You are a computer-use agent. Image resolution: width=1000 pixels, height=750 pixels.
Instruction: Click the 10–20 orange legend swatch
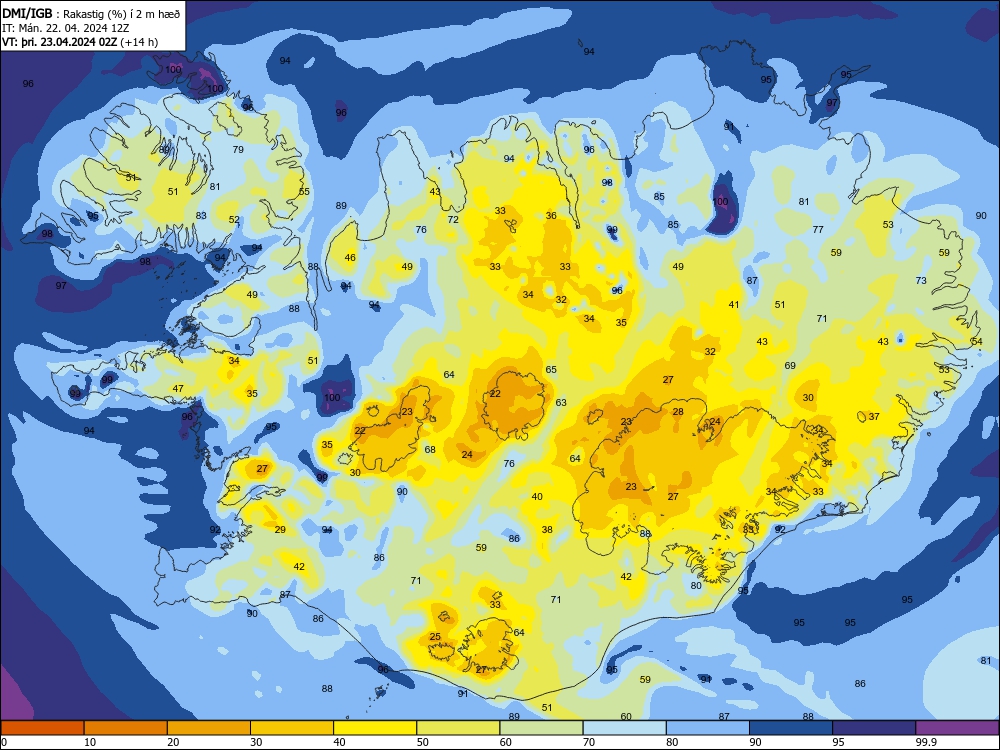pos(126,728)
